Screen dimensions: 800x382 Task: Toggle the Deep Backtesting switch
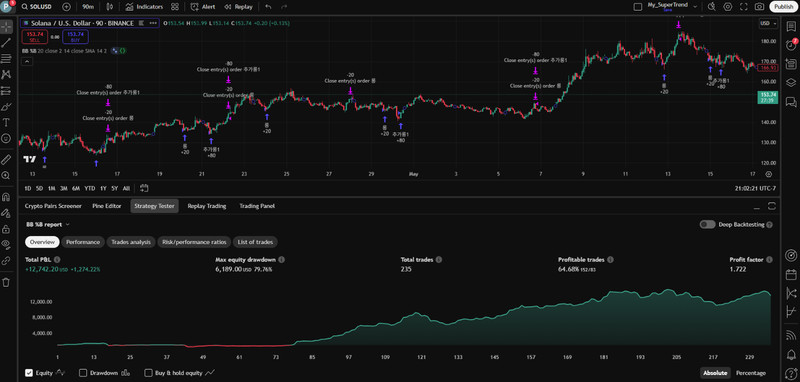[x=707, y=224]
